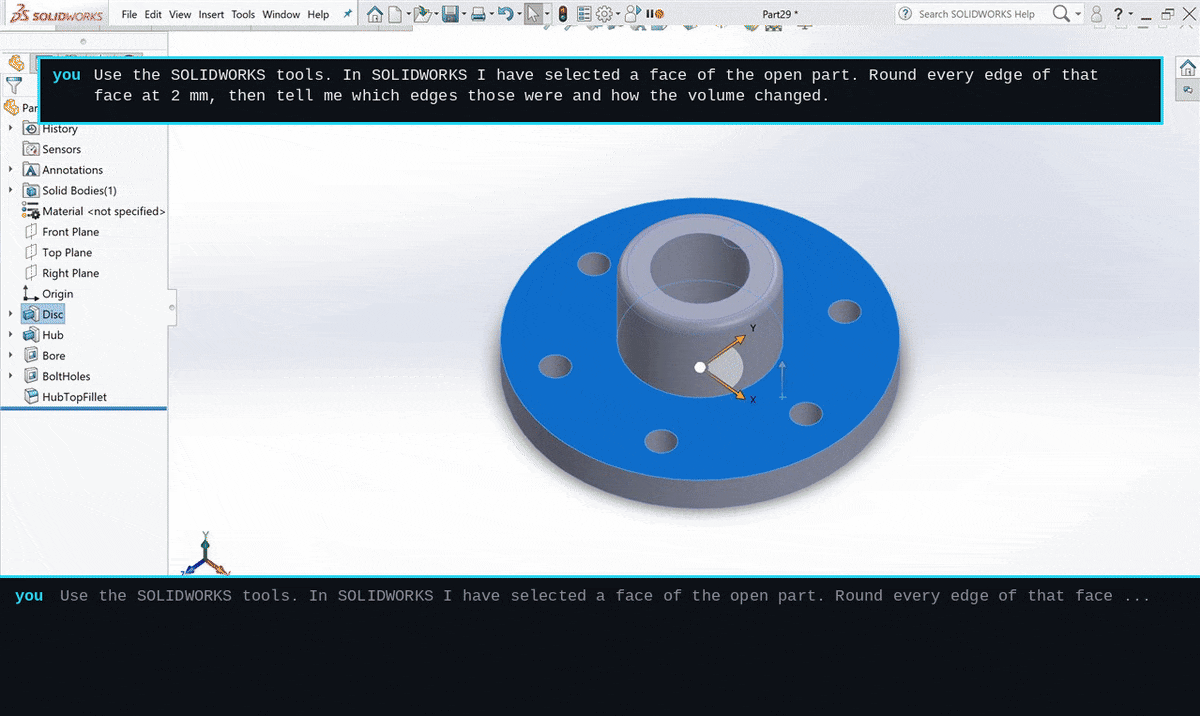This screenshot has height=716, width=1200.
Task: Expand the BoltHoles feature
Action: click(x=11, y=376)
